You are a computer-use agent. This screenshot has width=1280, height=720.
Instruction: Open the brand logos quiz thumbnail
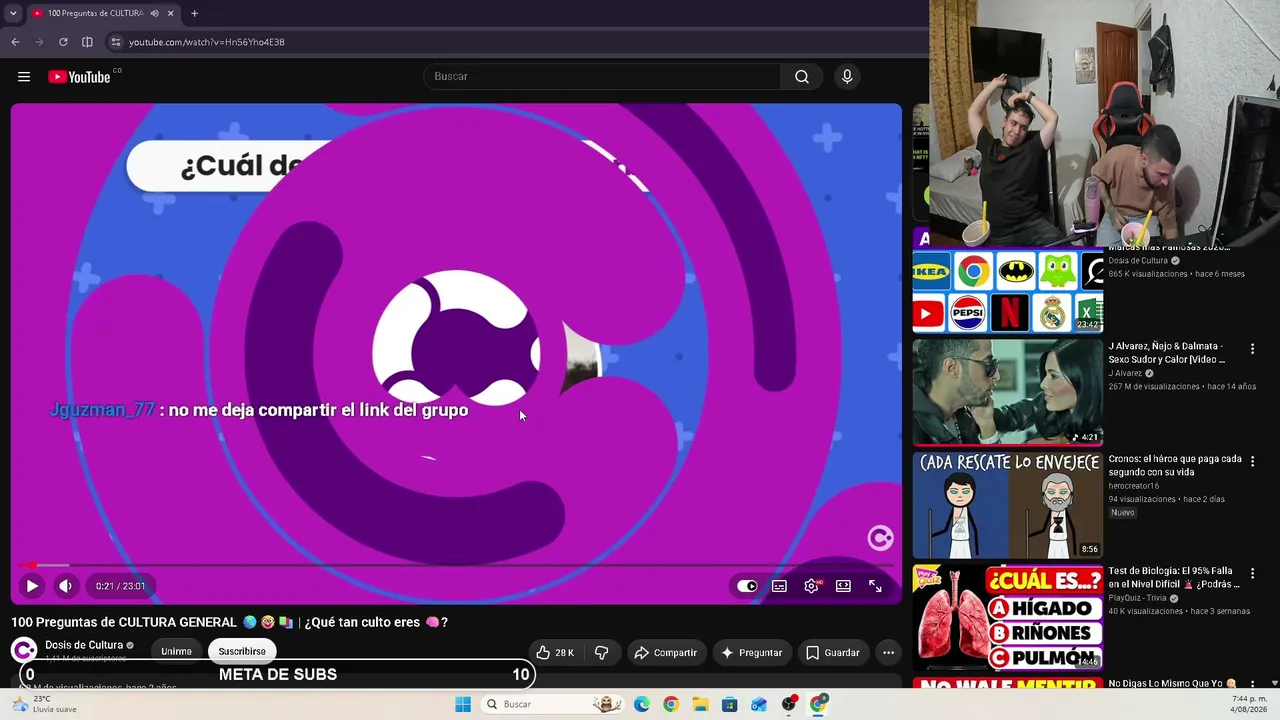click(1007, 290)
